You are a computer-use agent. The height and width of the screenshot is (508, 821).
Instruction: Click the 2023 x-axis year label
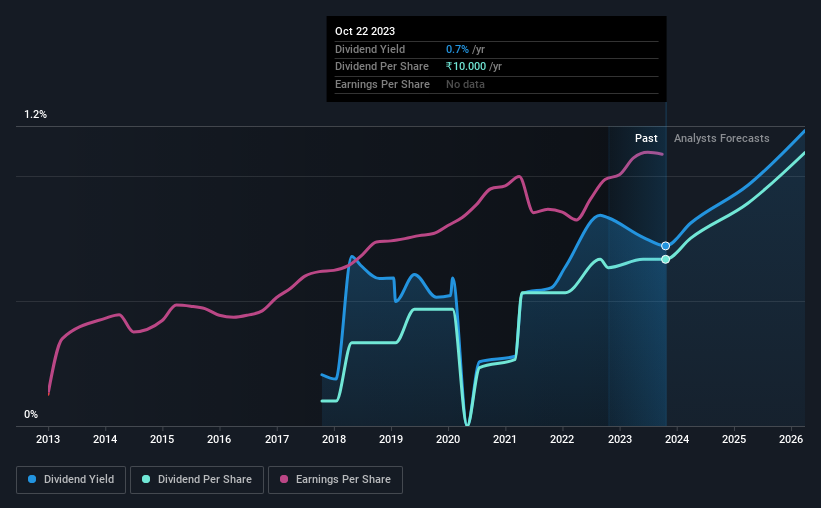(x=620, y=439)
